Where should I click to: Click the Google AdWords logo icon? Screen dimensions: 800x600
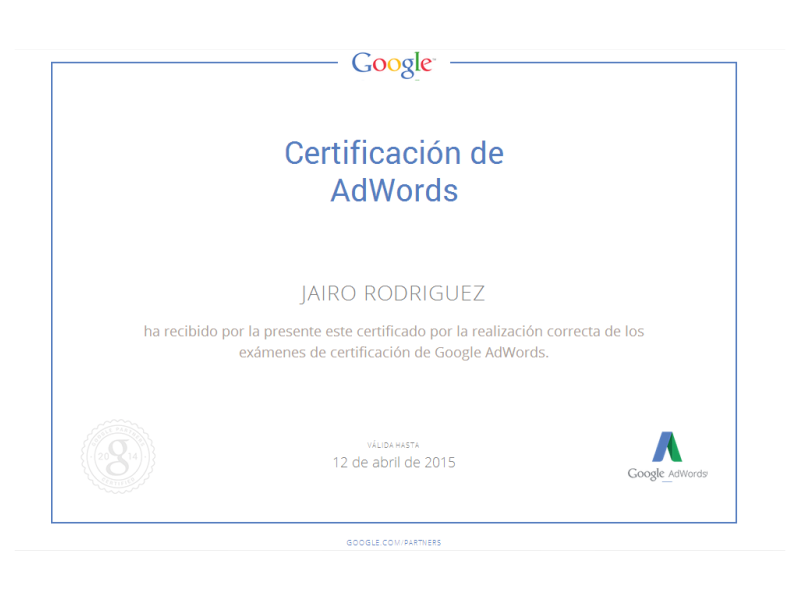coord(667,446)
